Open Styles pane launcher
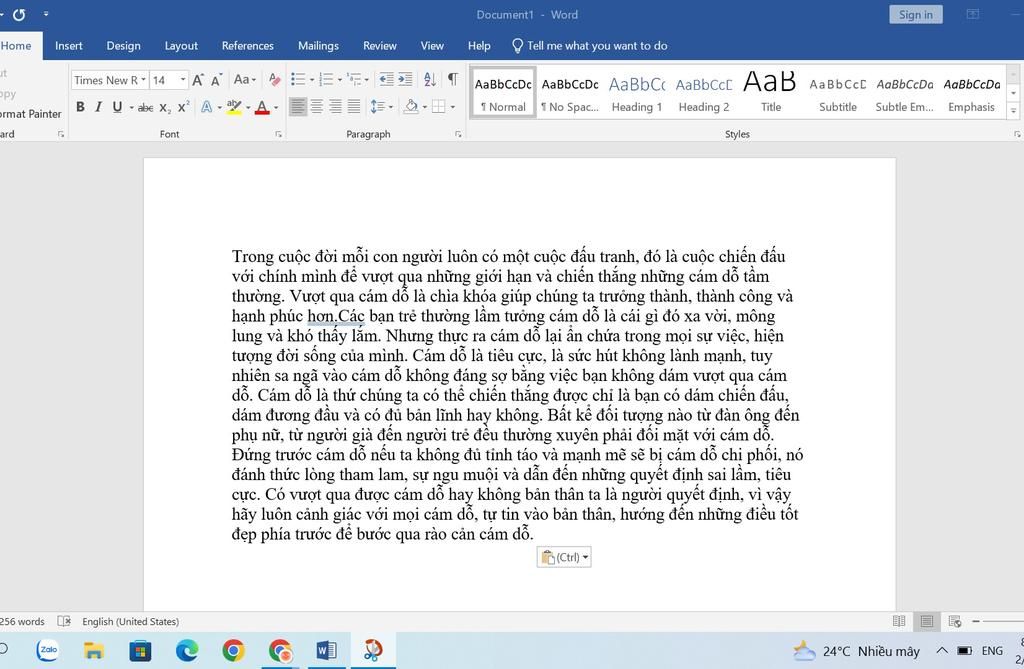Image resolution: width=1024 pixels, height=669 pixels. point(1017,134)
